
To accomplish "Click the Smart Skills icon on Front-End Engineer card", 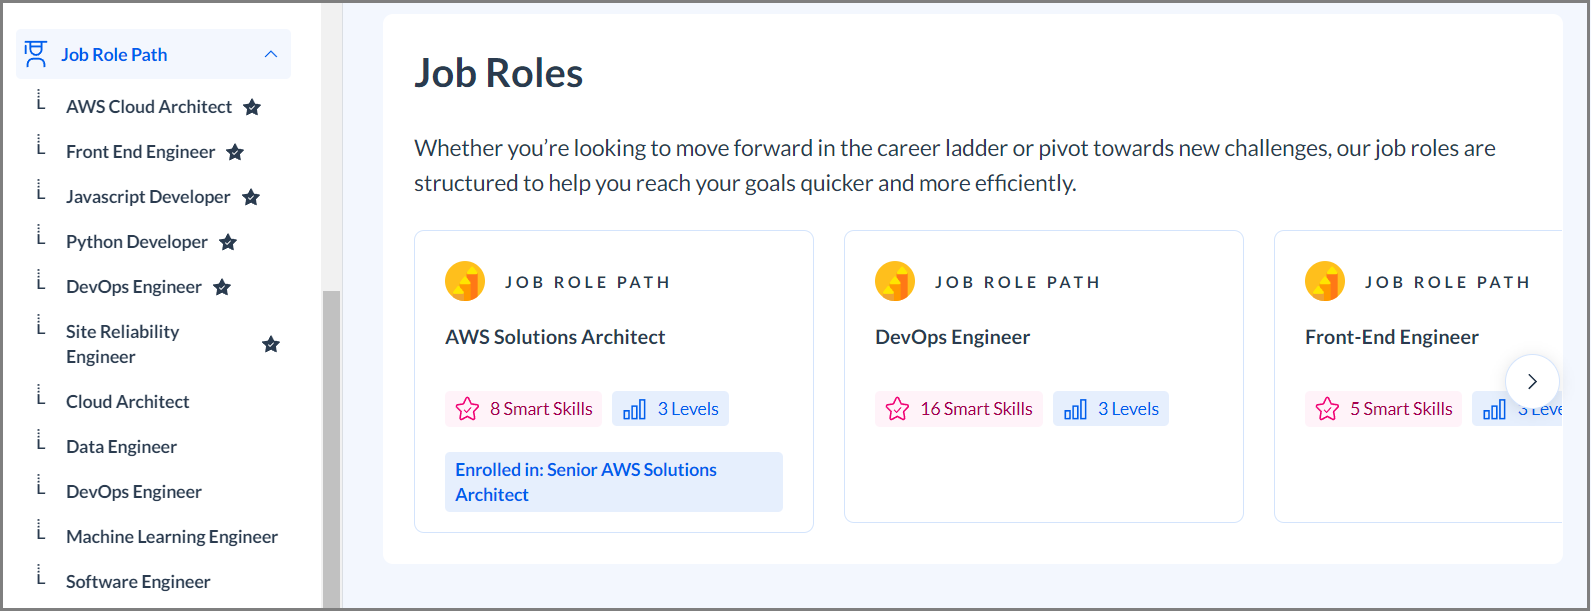I will [1327, 408].
